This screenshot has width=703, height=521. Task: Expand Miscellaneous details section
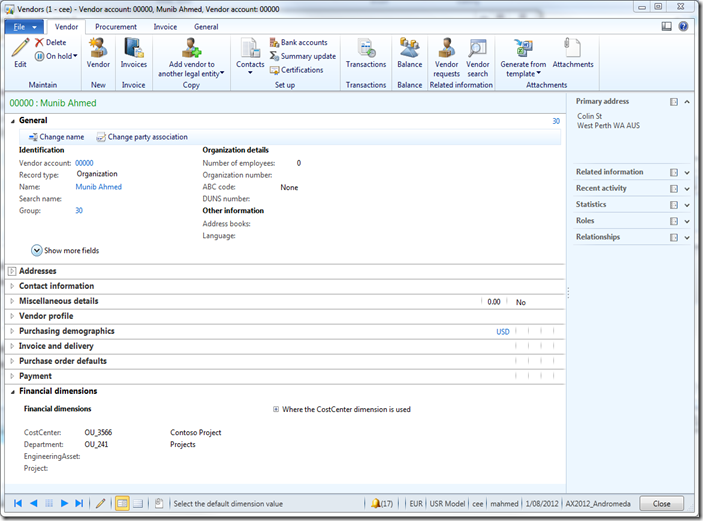(x=12, y=301)
